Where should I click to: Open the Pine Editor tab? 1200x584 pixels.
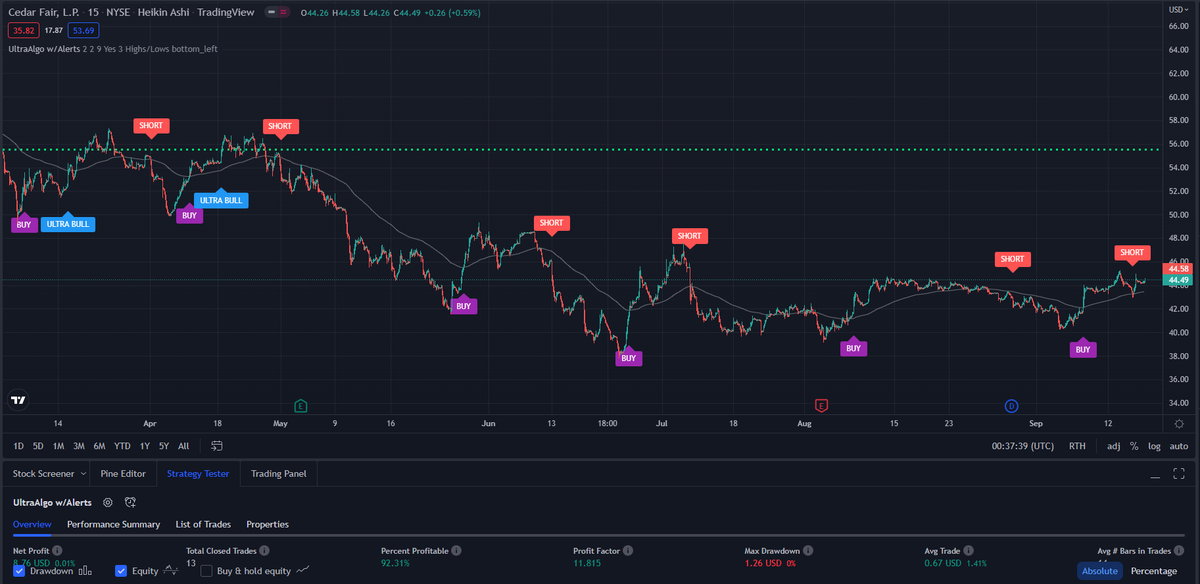pos(124,473)
